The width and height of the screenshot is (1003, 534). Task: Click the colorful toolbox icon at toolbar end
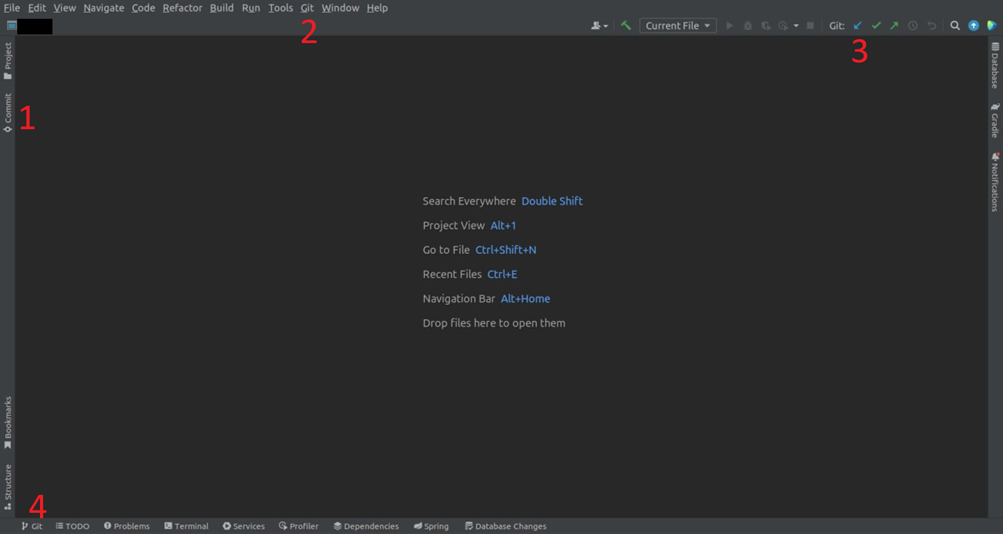991,26
